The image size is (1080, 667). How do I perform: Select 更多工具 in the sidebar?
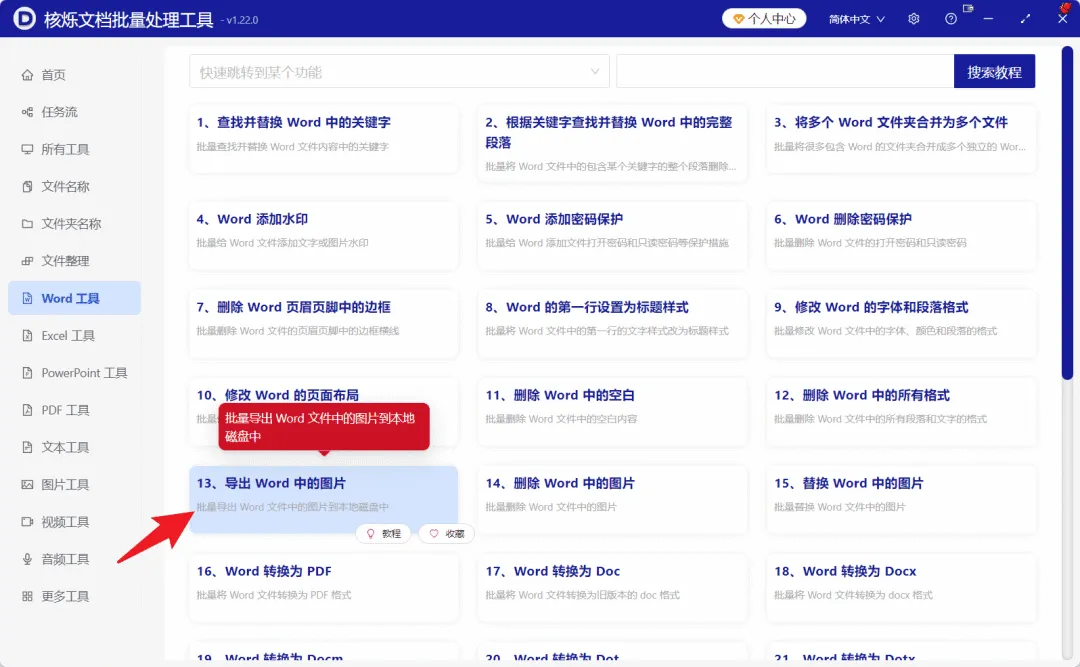point(74,596)
